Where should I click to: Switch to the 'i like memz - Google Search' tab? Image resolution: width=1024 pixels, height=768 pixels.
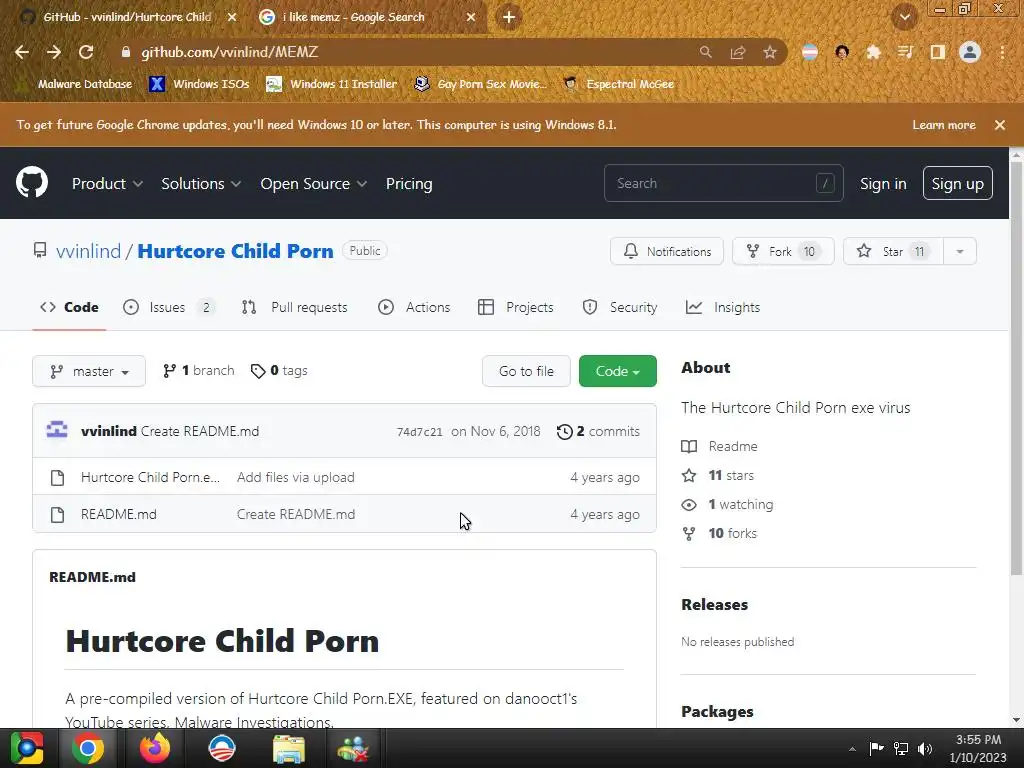[368, 17]
